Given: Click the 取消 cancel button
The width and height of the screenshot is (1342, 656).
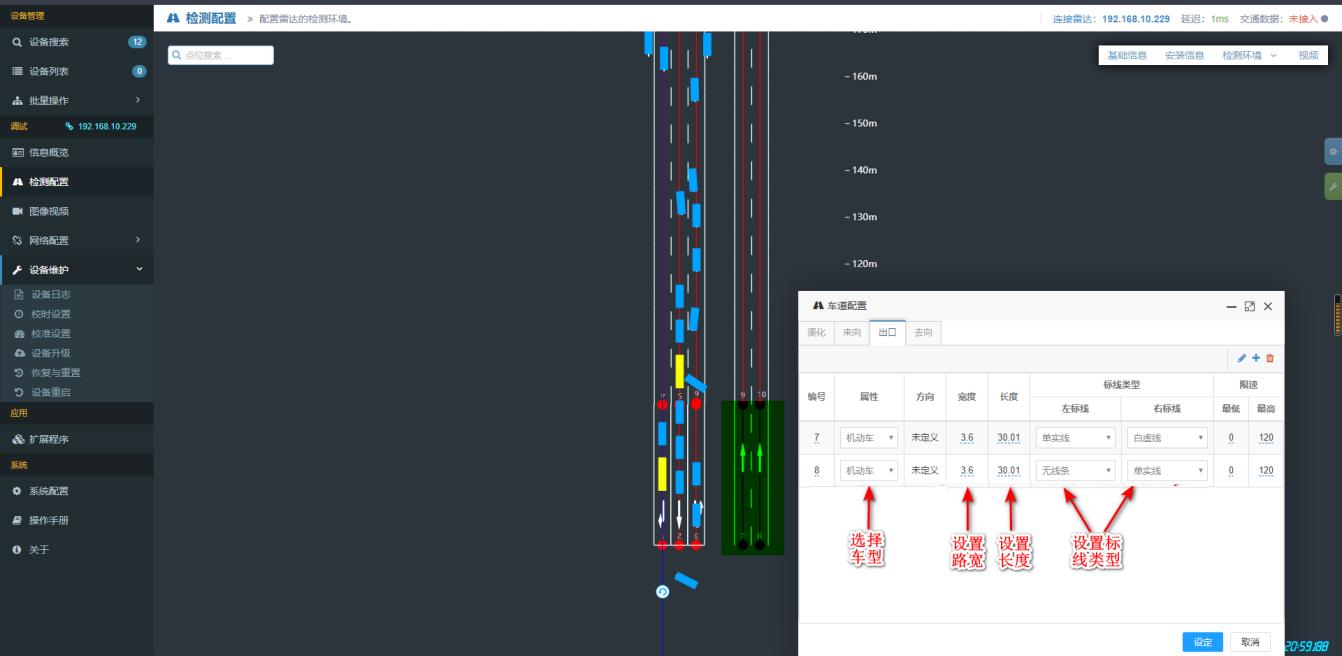Looking at the screenshot, I should point(1250,642).
